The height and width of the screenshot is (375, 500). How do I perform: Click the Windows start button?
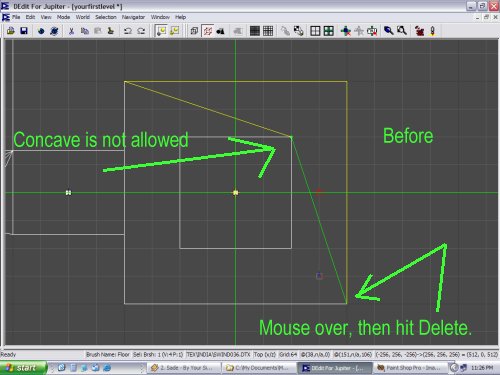point(23,368)
